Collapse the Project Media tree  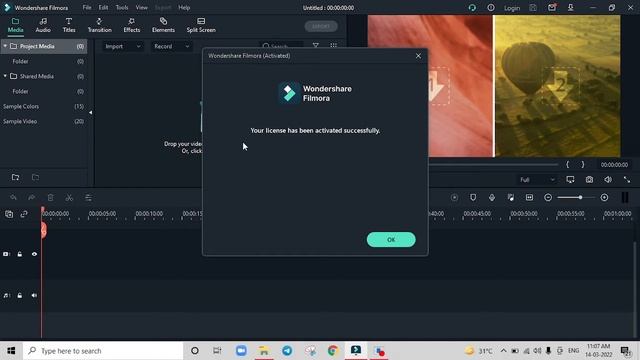pos(5,46)
